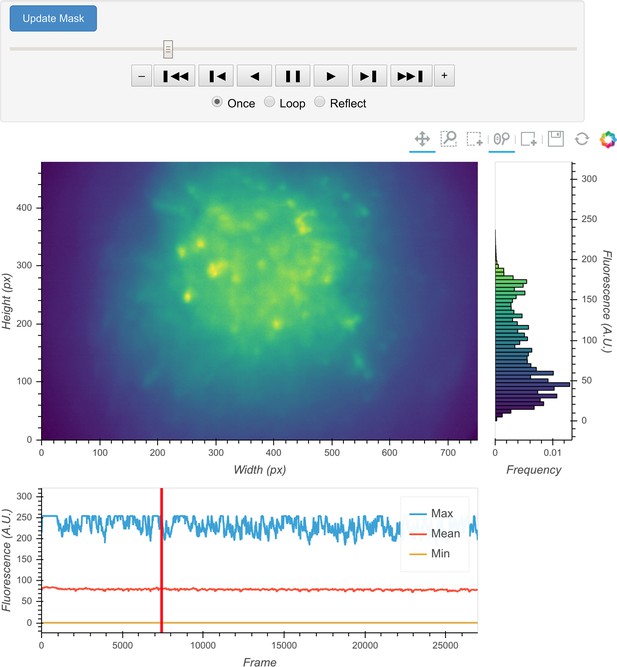
Task: Play frames forward
Action: coord(331,76)
